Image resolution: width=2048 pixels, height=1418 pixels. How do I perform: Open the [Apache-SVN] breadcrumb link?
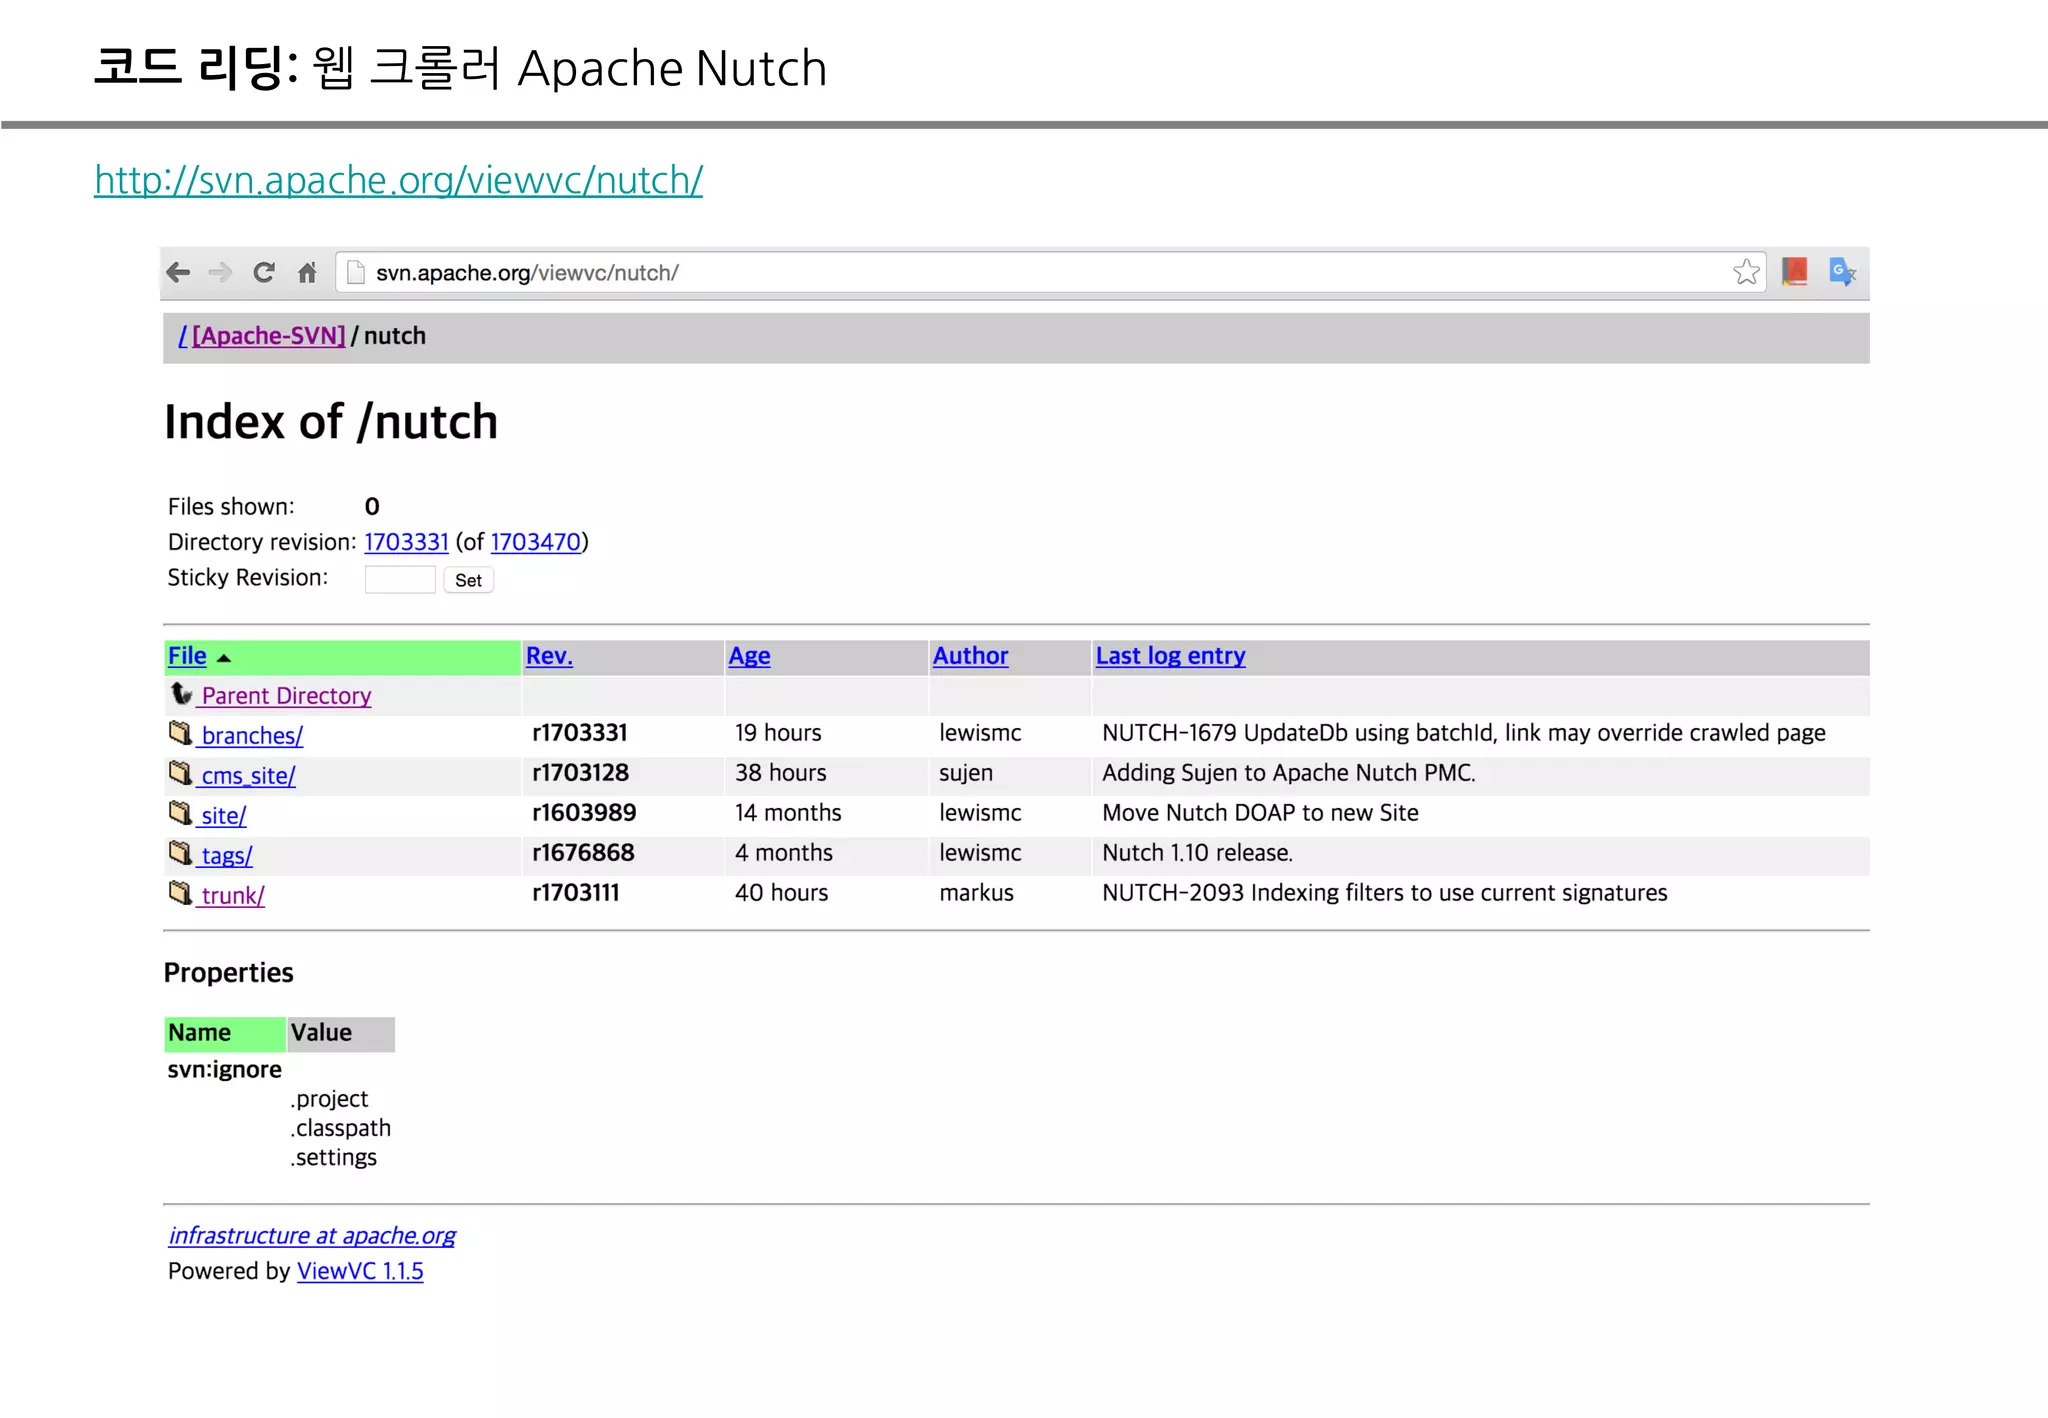(269, 336)
